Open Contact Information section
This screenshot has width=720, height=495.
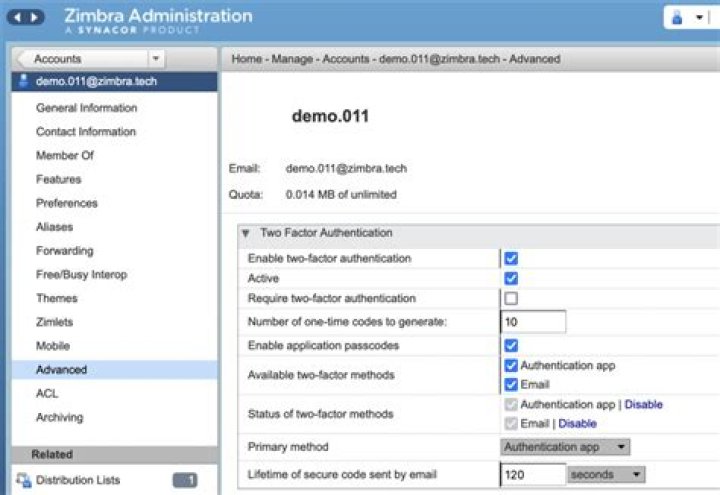[x=86, y=132]
